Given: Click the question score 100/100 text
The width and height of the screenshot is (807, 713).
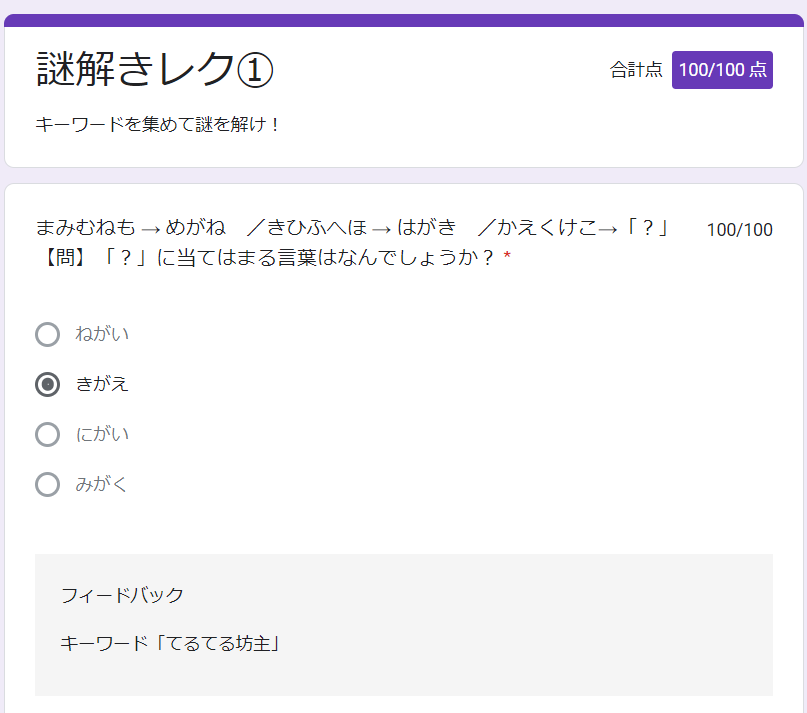Looking at the screenshot, I should [739, 229].
